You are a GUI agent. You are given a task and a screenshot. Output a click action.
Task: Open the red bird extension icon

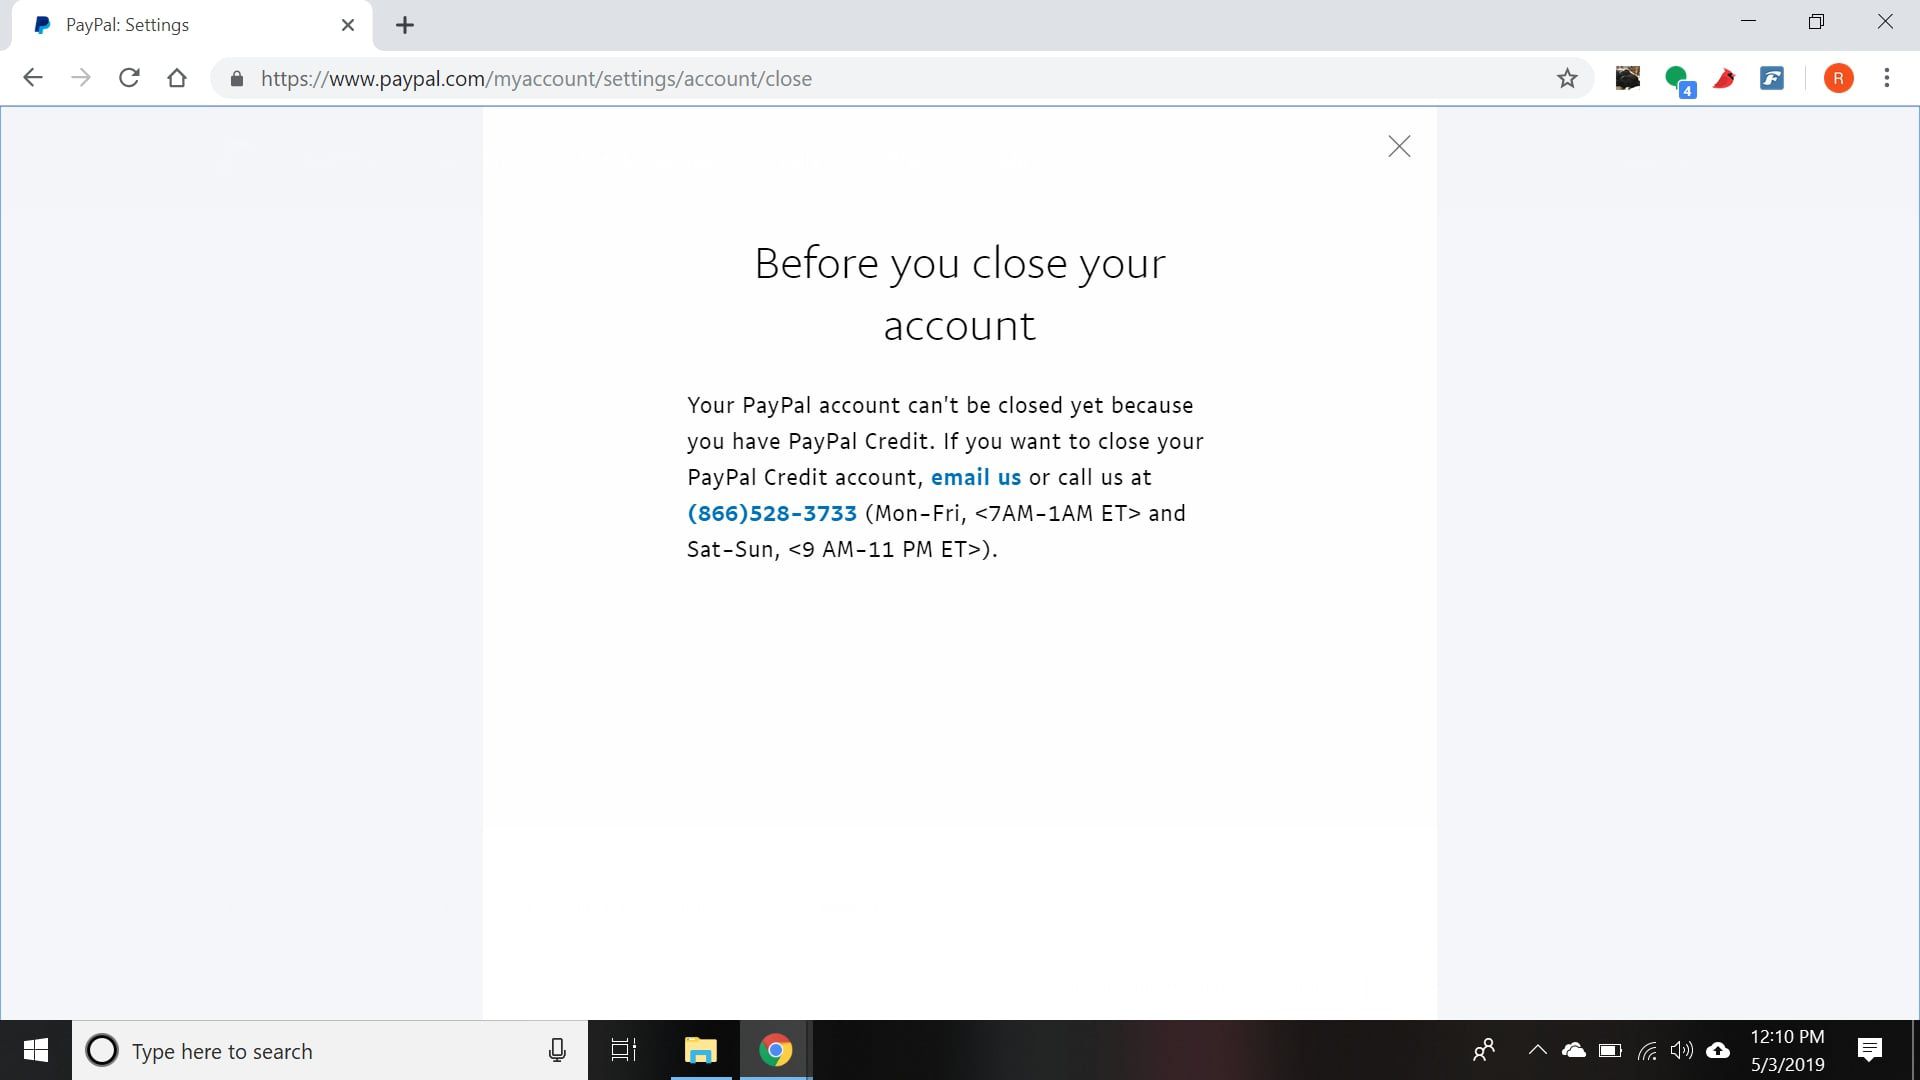click(x=1724, y=78)
